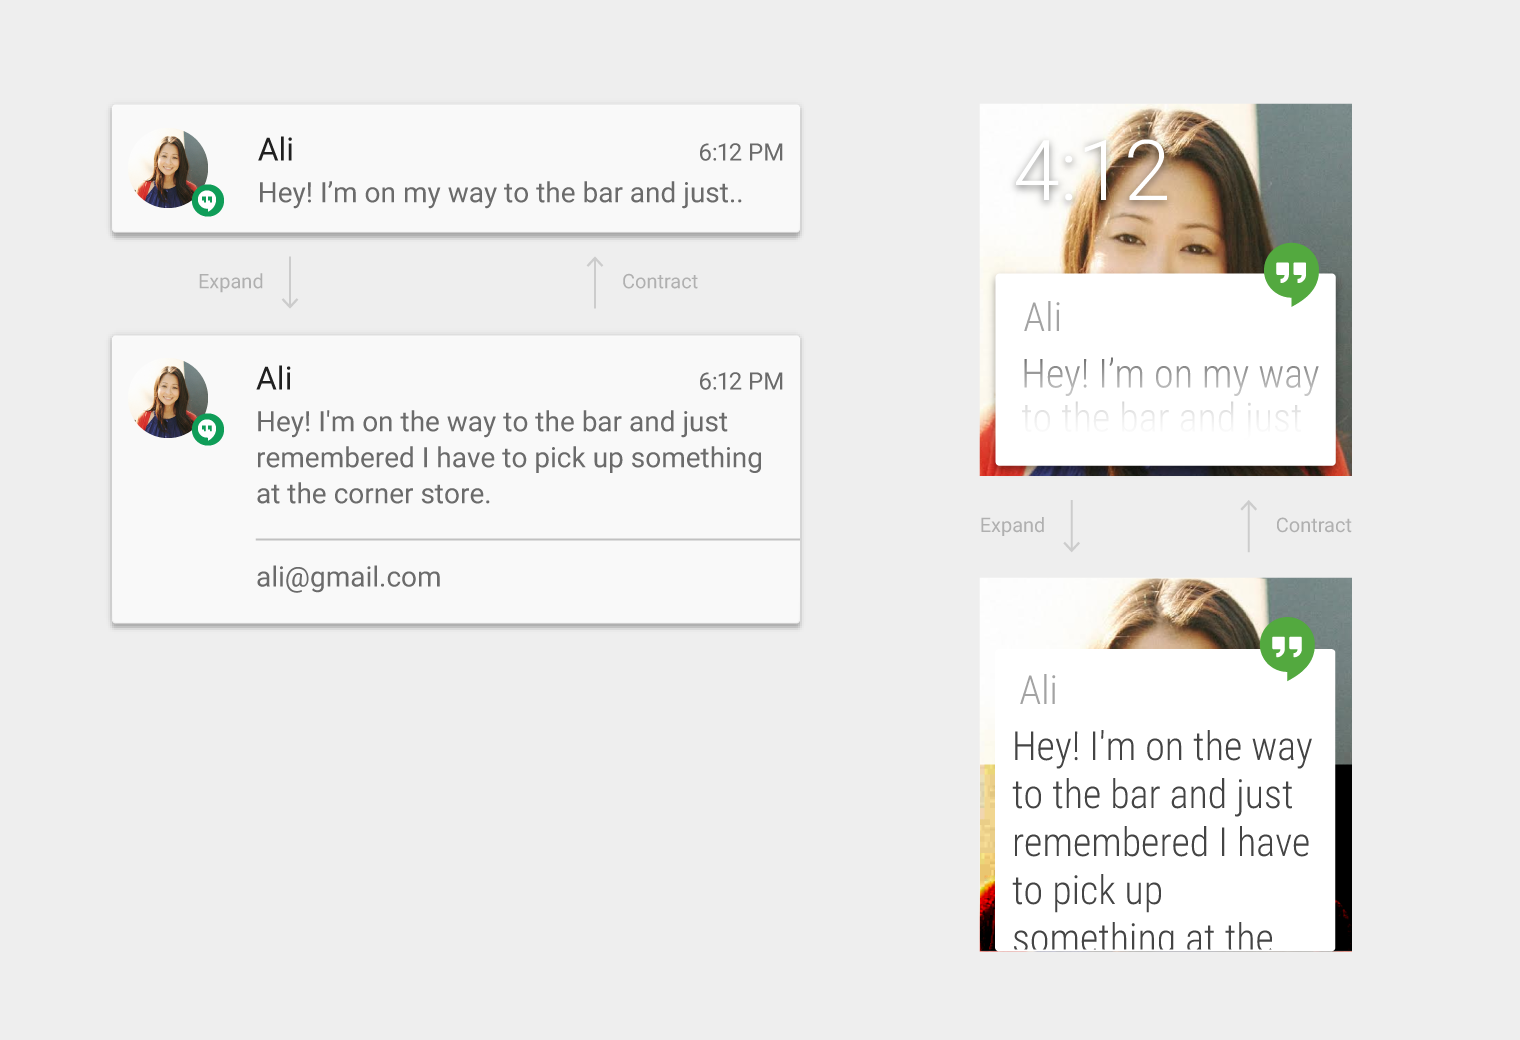Click the Hangouts badge on the collapsed notification avatar

pos(208,201)
